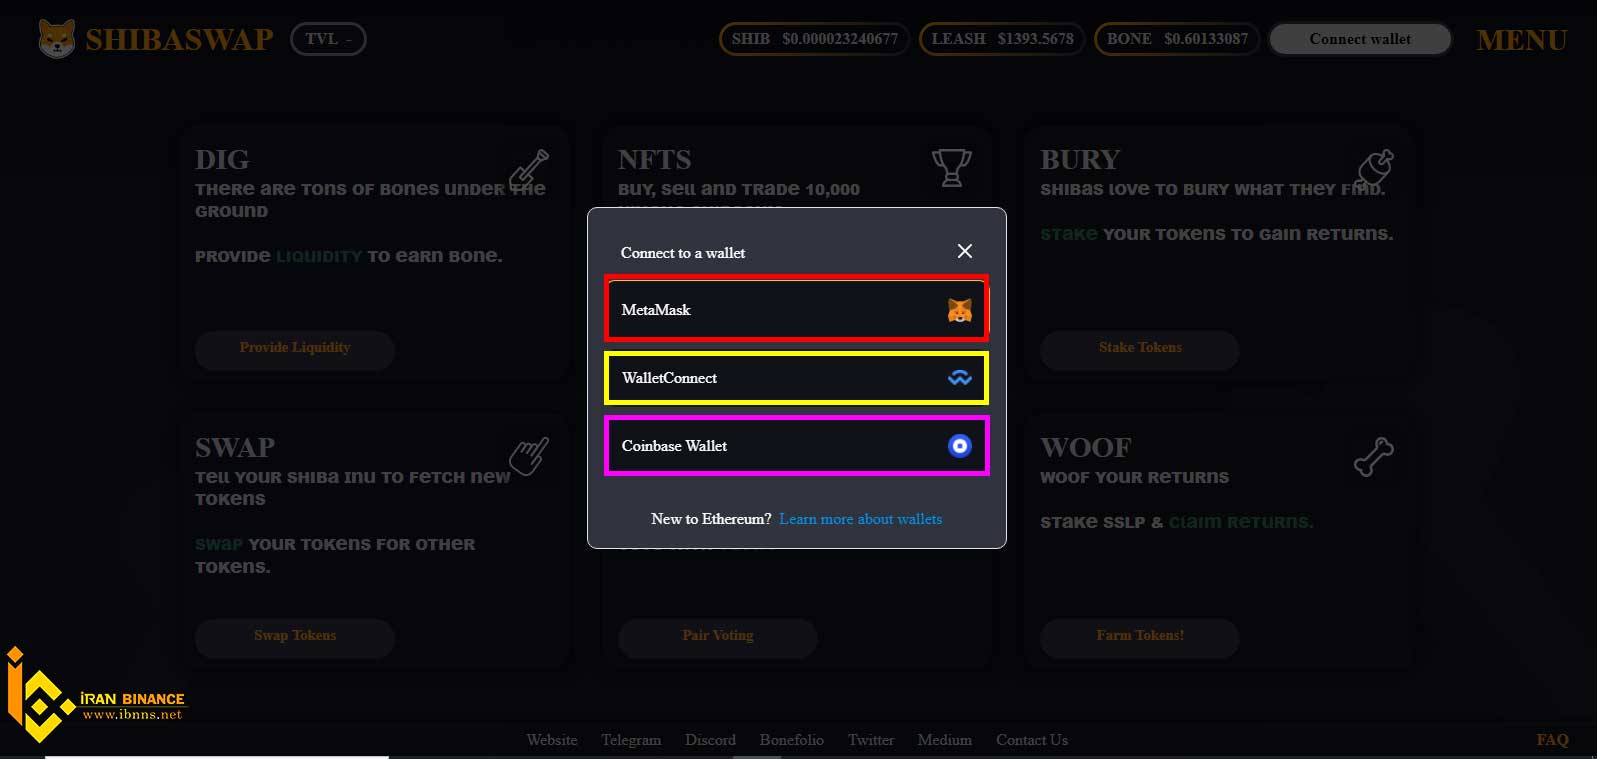Click the BONE price badge
The width and height of the screenshot is (1597, 759).
1177,39
